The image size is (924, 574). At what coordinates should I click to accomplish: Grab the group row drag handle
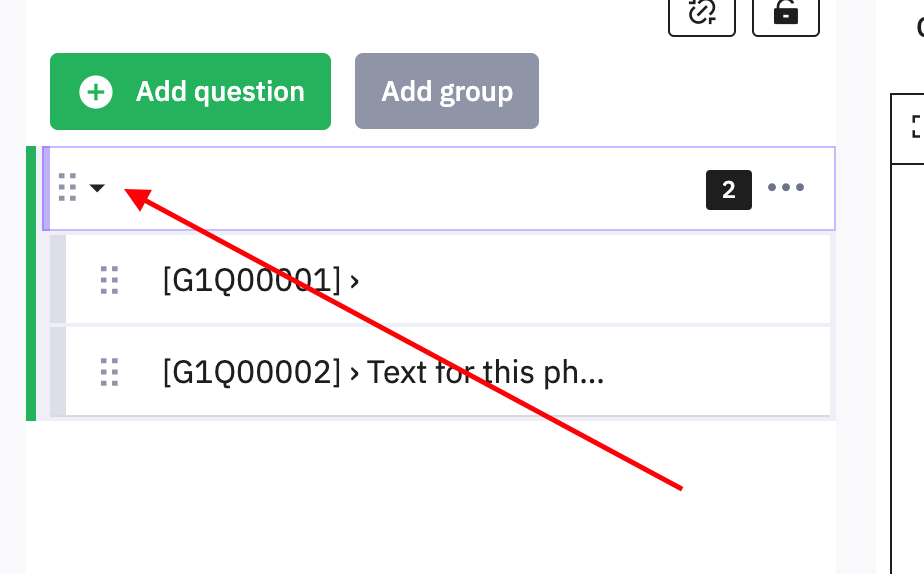point(68,187)
